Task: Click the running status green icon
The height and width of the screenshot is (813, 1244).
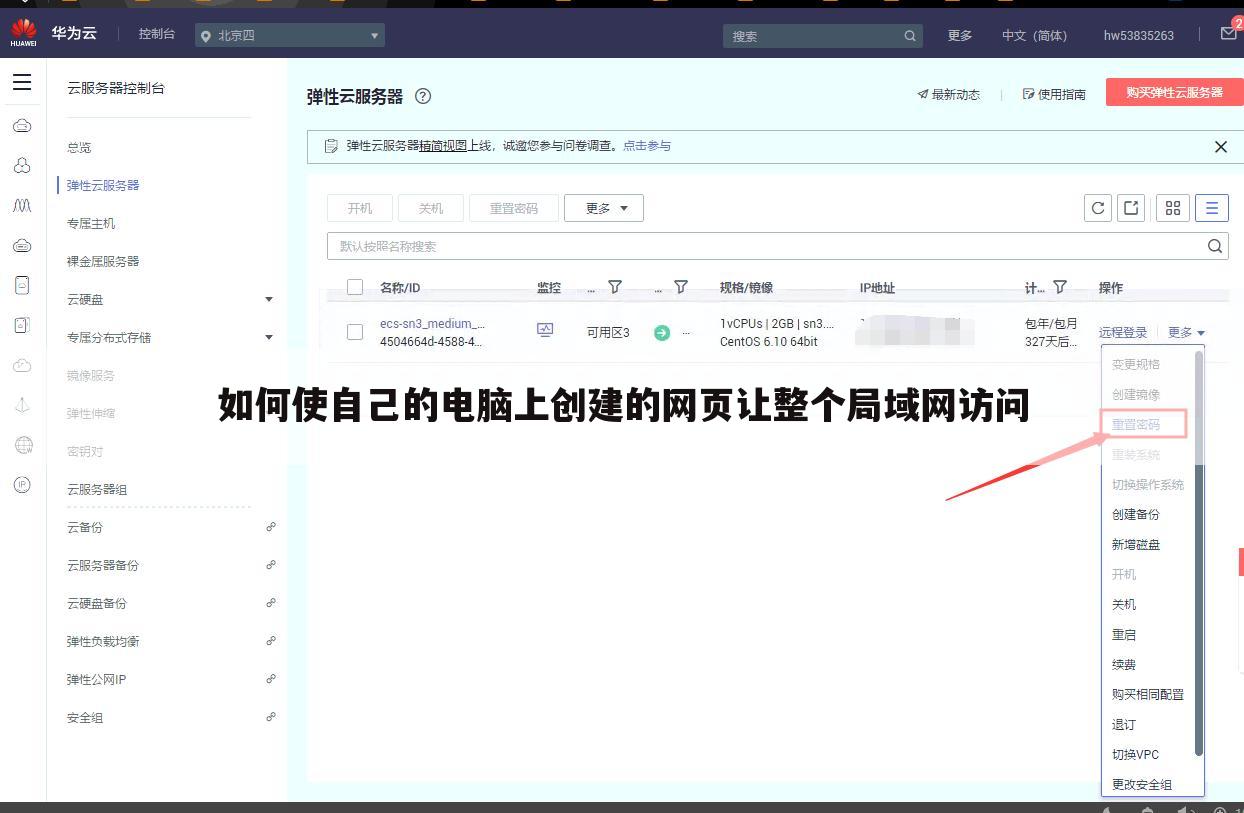Action: [662, 333]
